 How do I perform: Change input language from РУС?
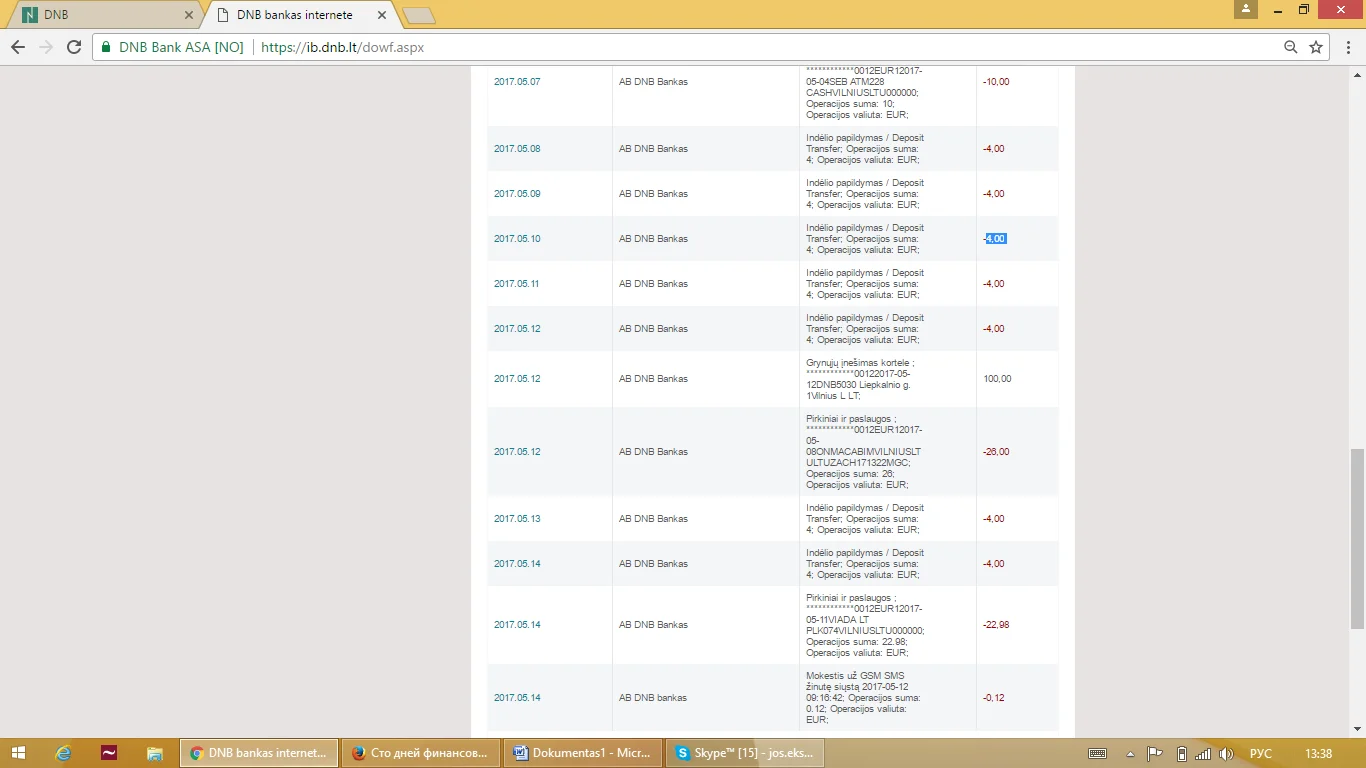click(1261, 753)
